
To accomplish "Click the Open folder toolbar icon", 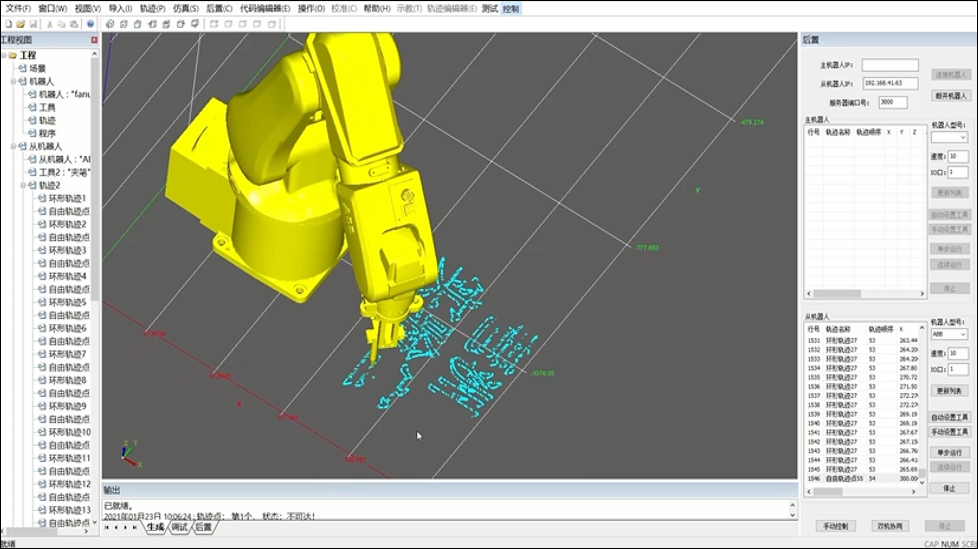I will [x=21, y=23].
